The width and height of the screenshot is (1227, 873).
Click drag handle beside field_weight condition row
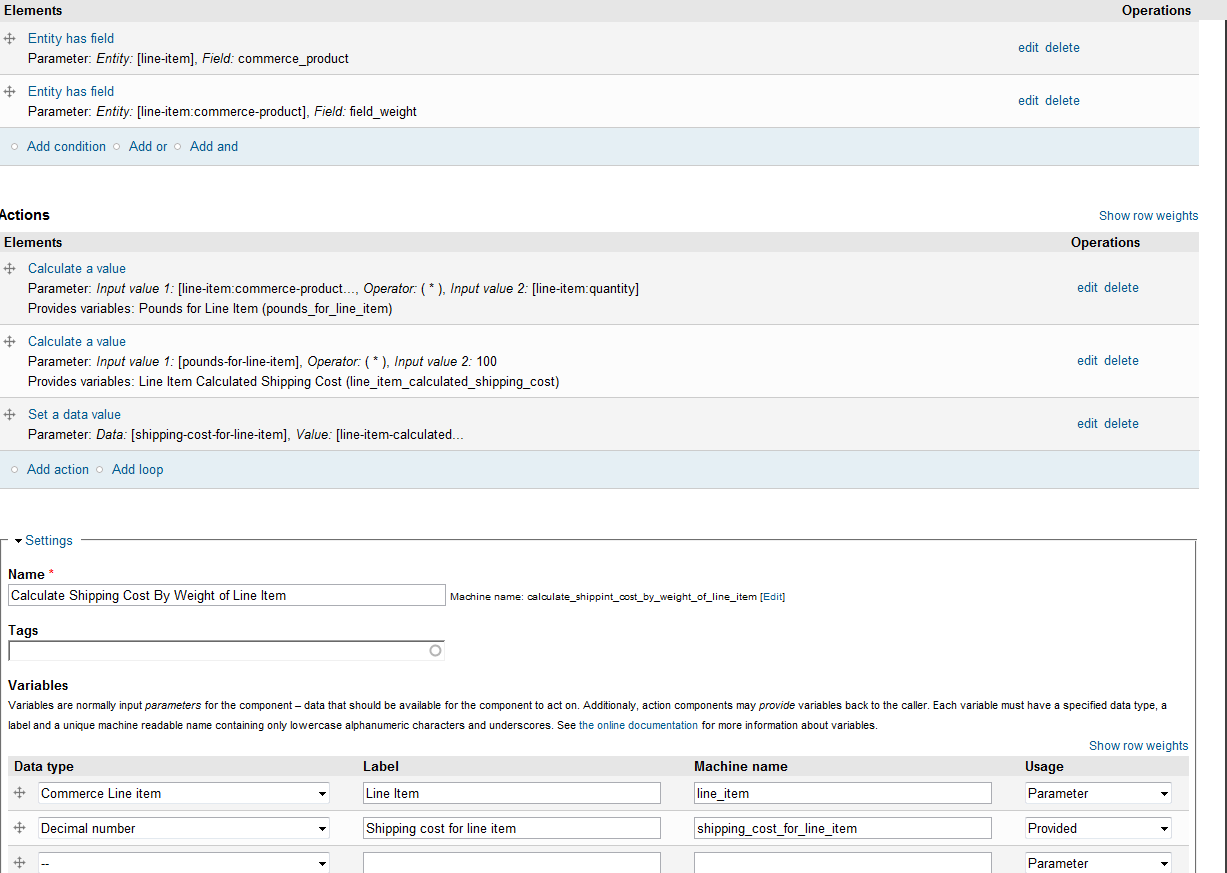(x=10, y=92)
